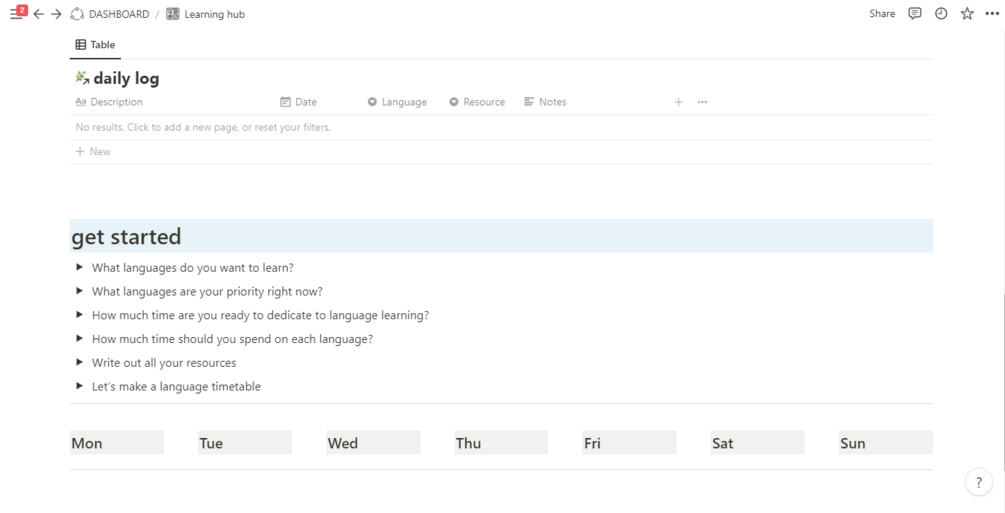The image size is (1005, 513).
Task: Open the page options ellipsis menu
Action: point(992,14)
